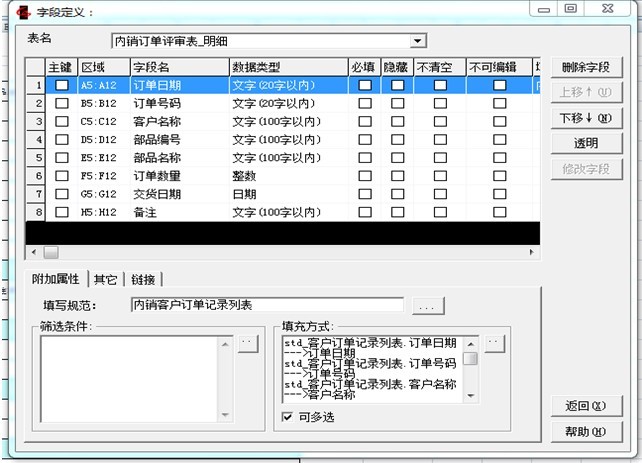Switch to the 其它 tab
Screen dimensions: 642x463
[105, 279]
